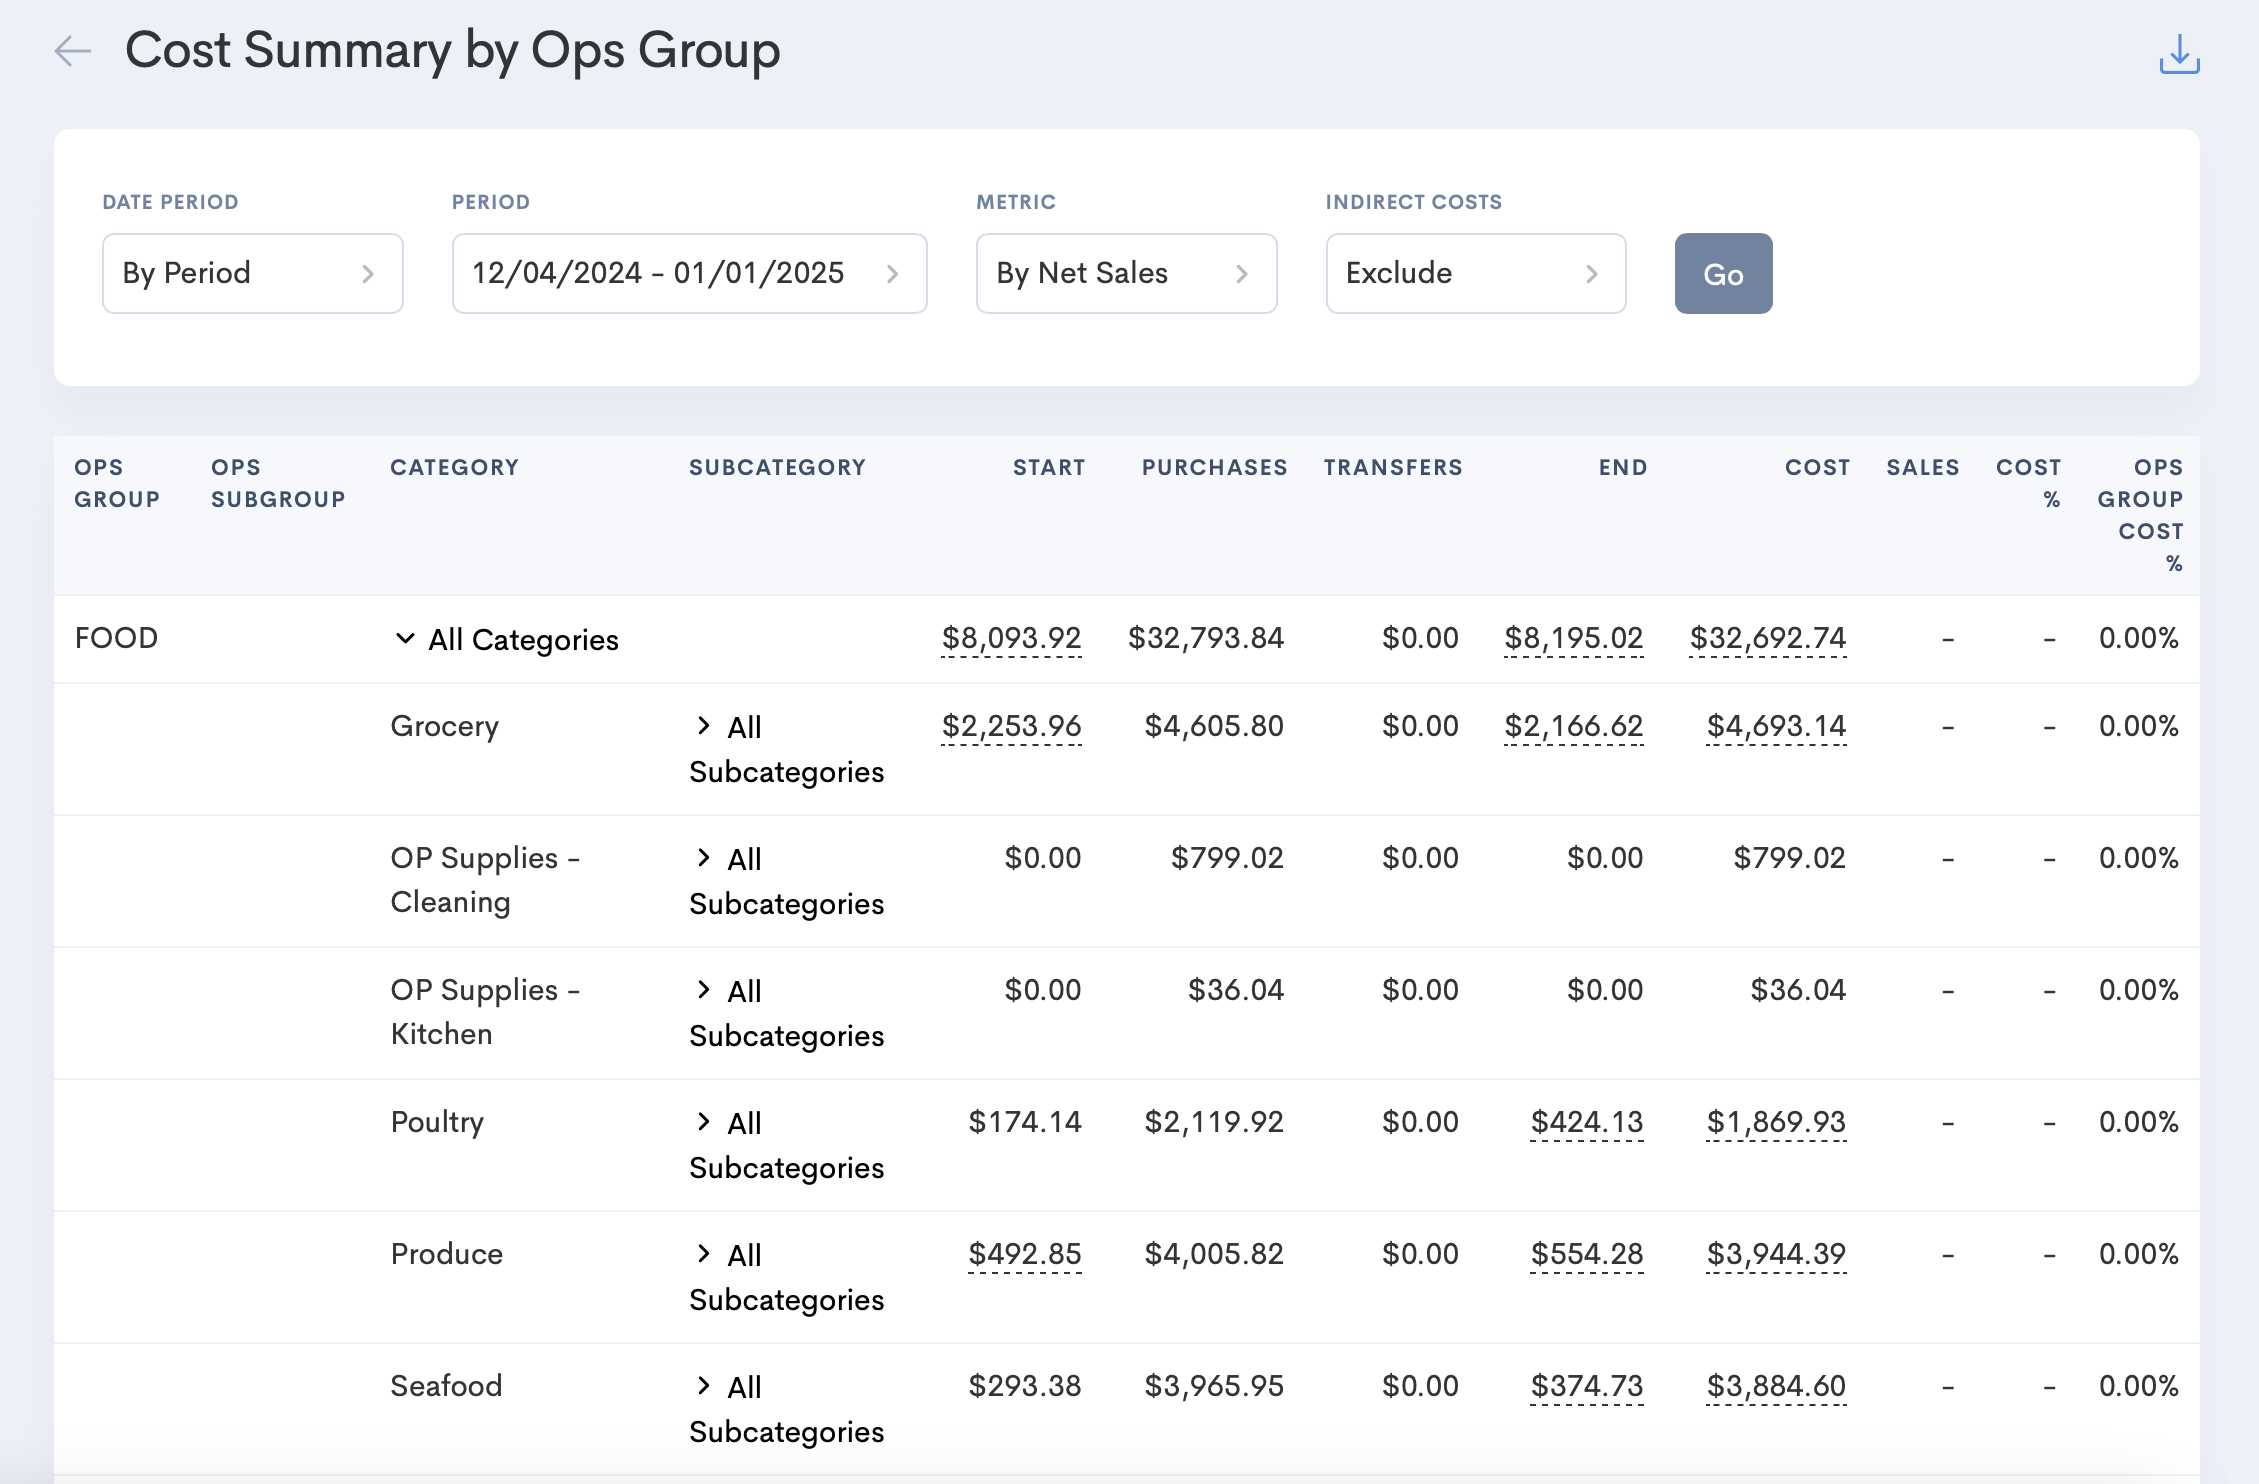Open the Indirect Costs Exclude dropdown

click(1475, 273)
